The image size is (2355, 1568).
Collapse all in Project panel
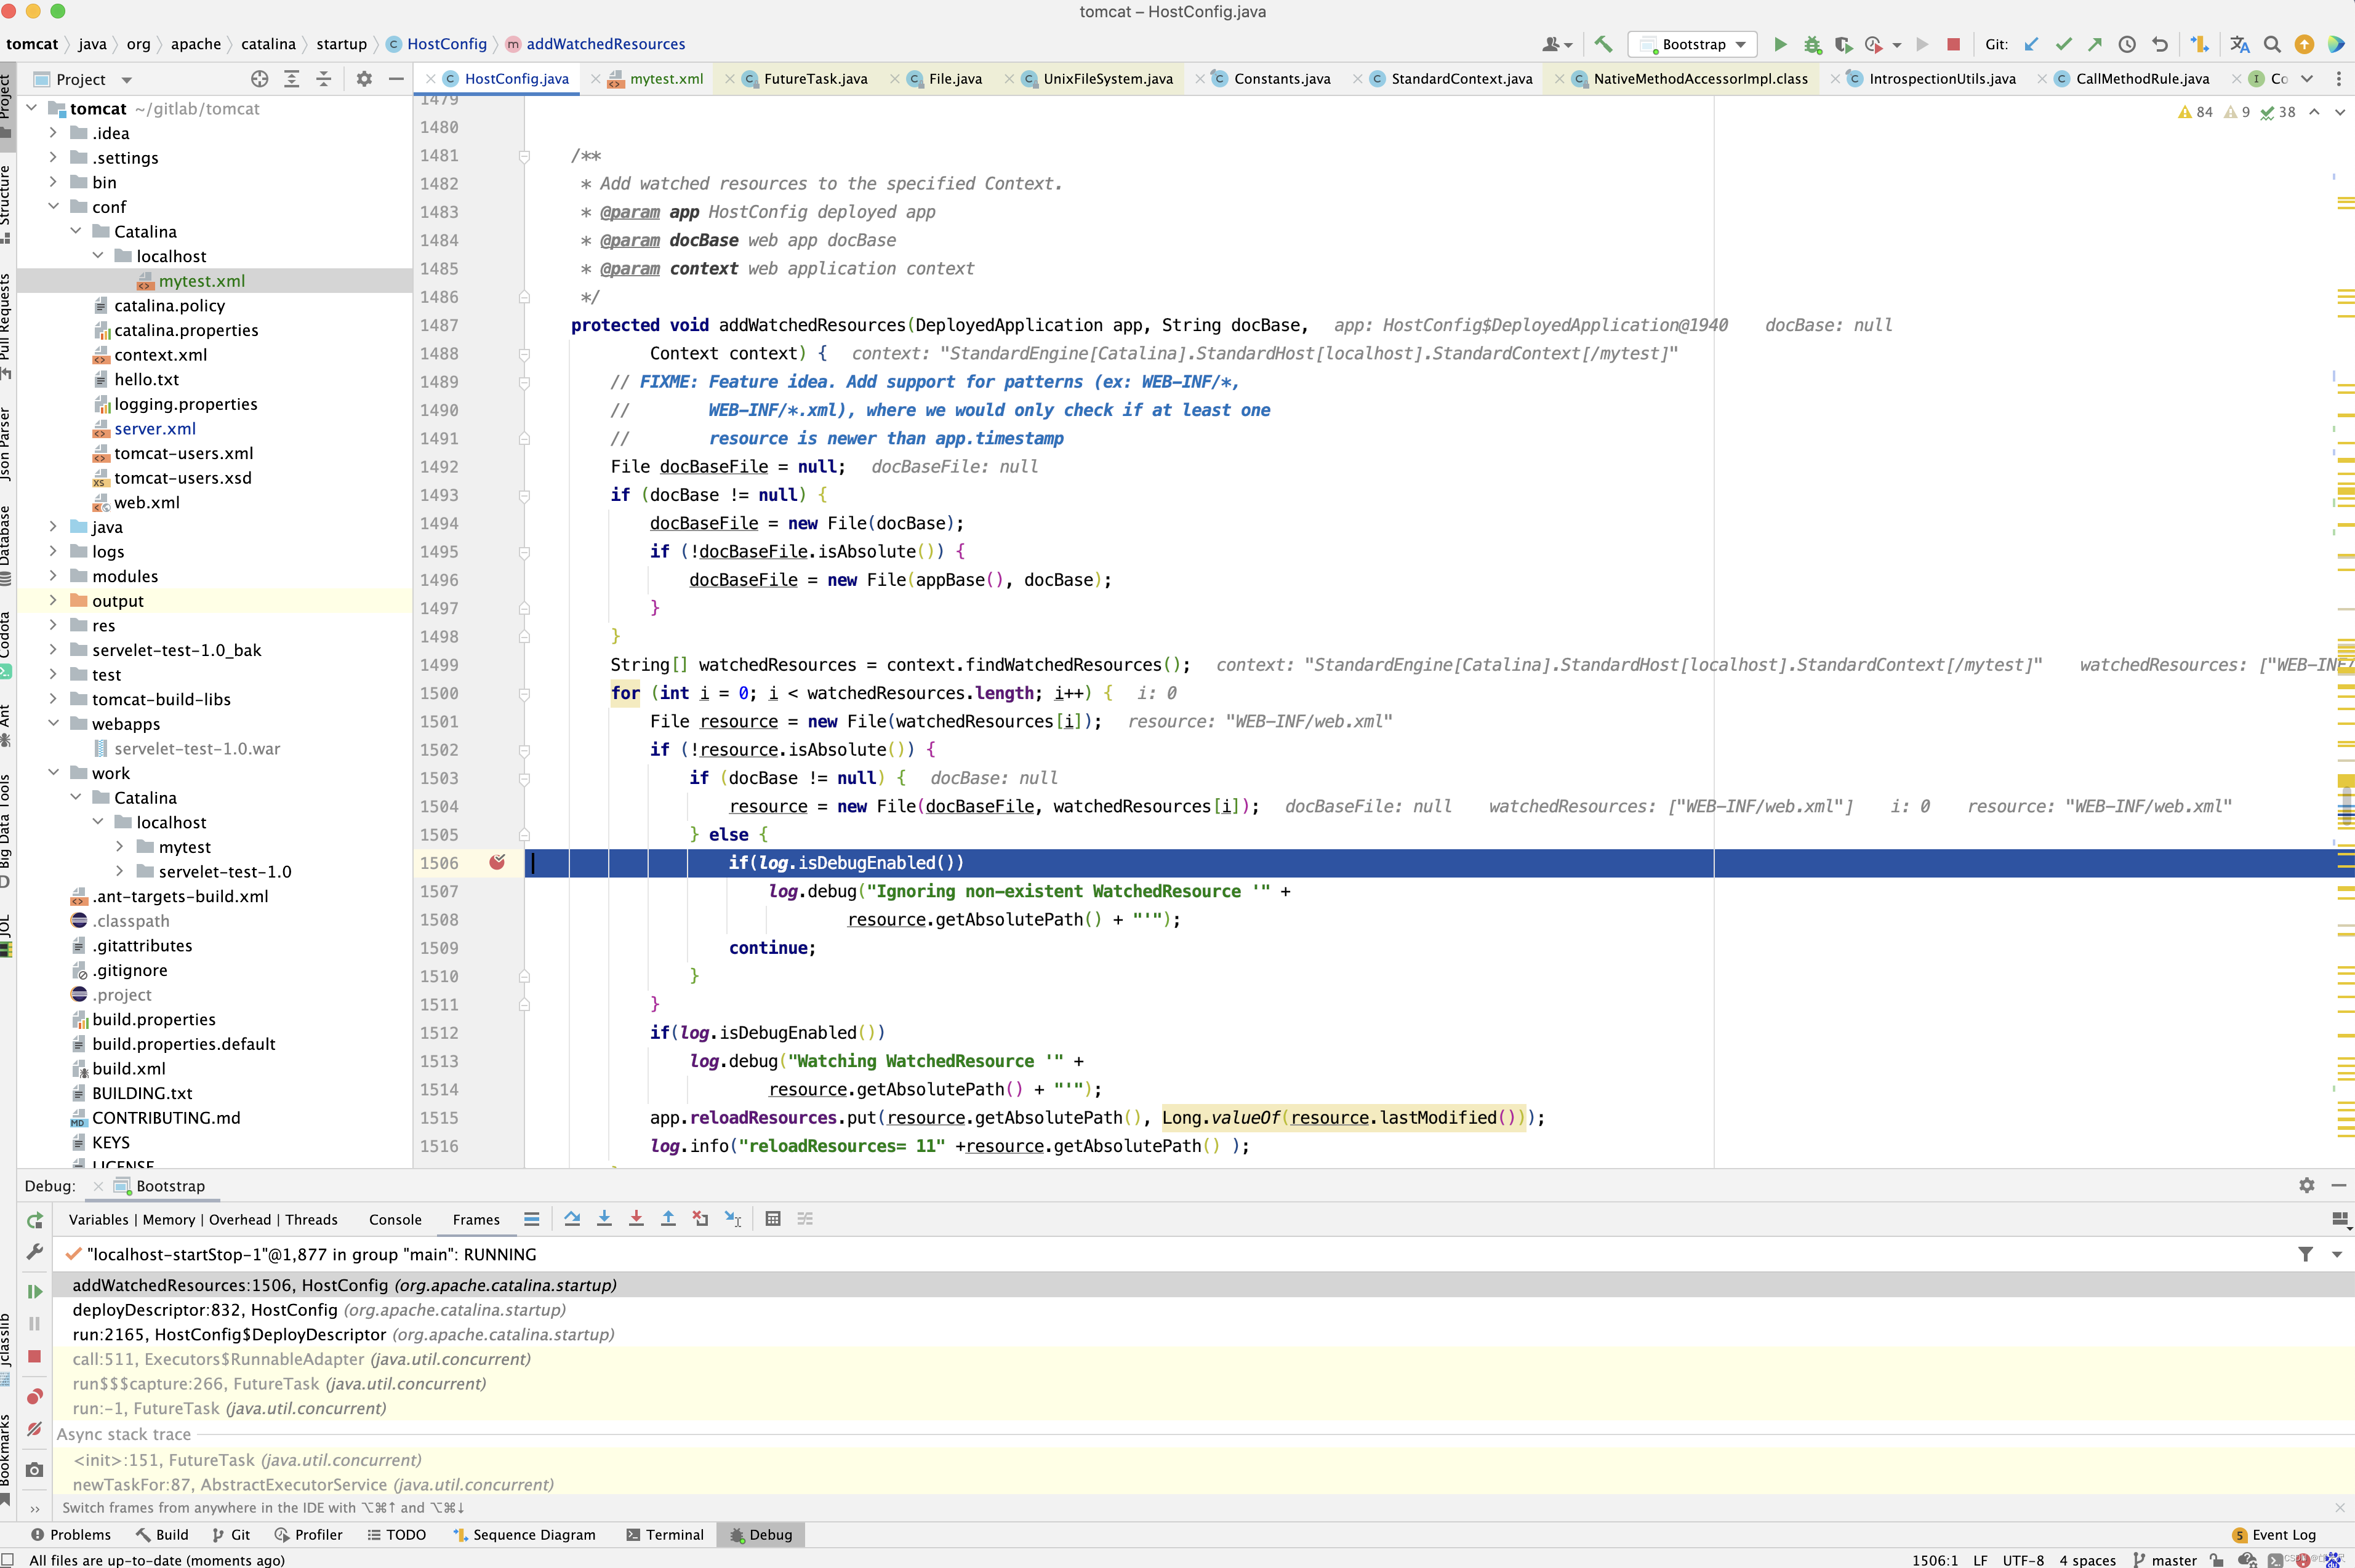[323, 79]
